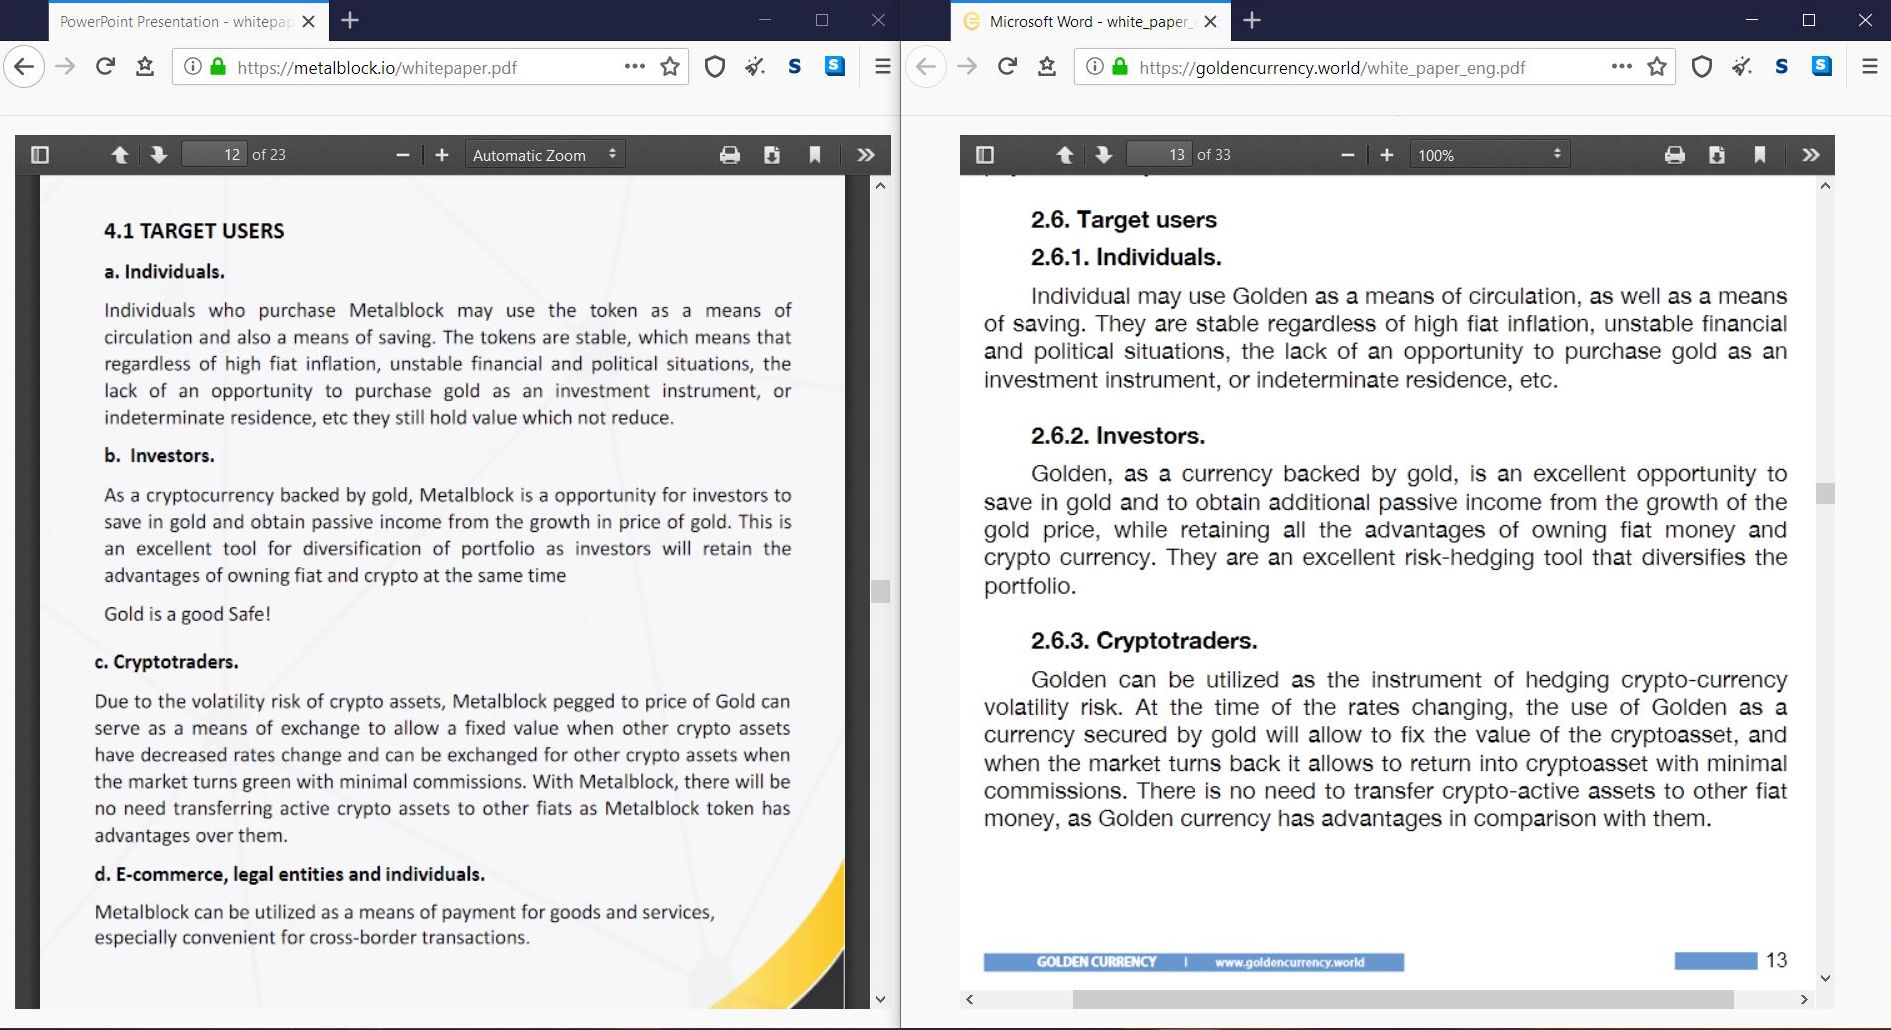Zoom in goldencurrency PDF
This screenshot has width=1891, height=1030.
(x=1387, y=155)
